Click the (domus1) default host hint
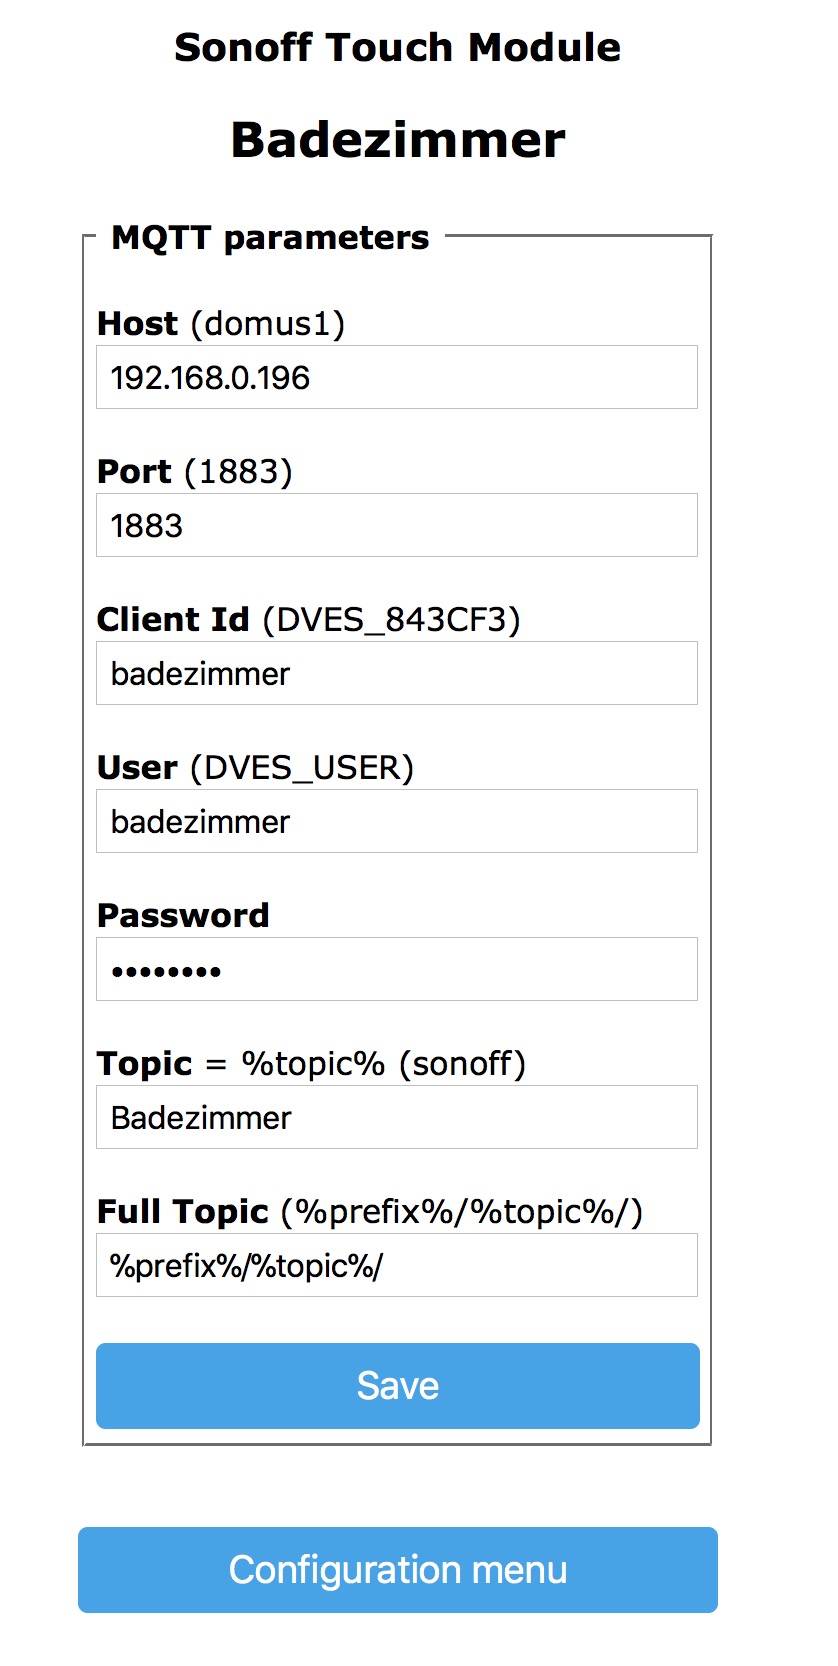 pos(268,324)
